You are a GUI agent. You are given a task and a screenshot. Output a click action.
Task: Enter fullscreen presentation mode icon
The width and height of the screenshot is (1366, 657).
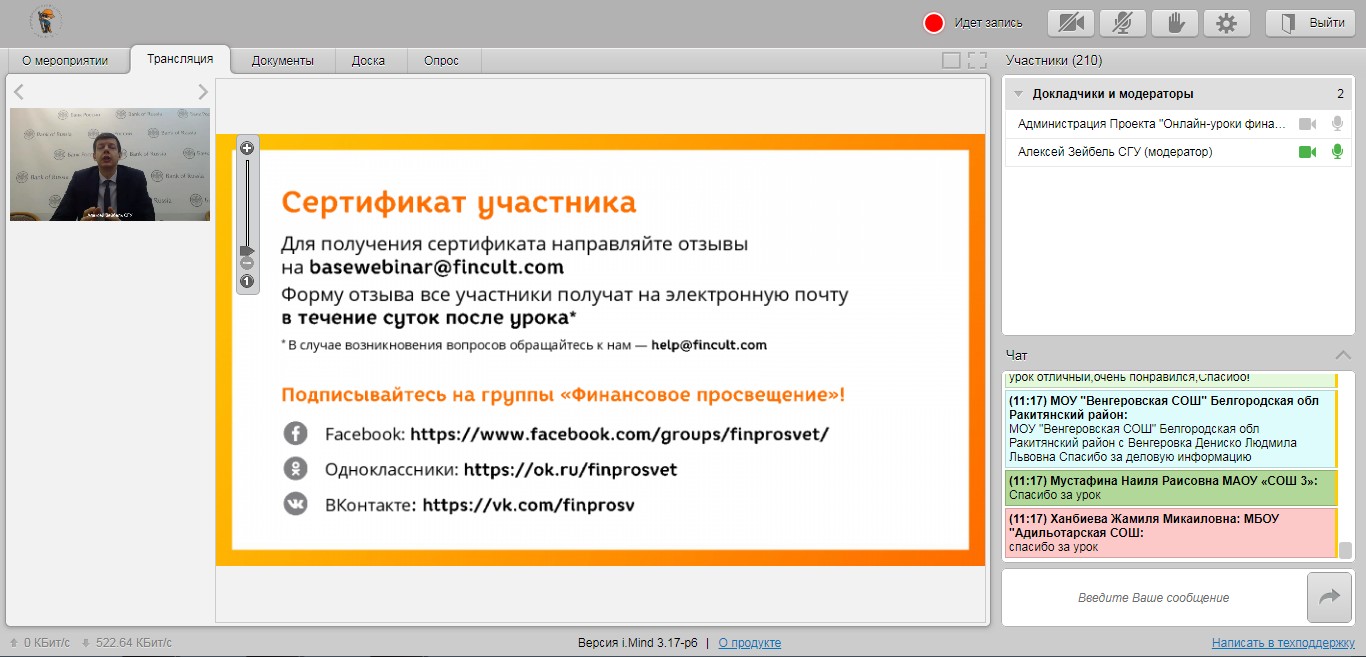click(x=977, y=61)
